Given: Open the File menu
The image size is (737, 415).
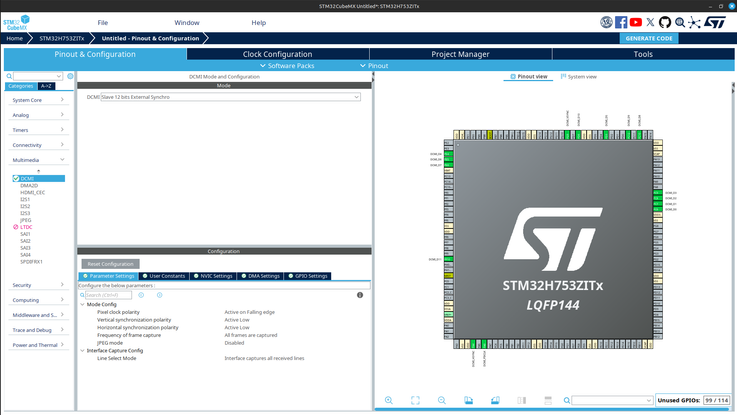Looking at the screenshot, I should (x=102, y=23).
